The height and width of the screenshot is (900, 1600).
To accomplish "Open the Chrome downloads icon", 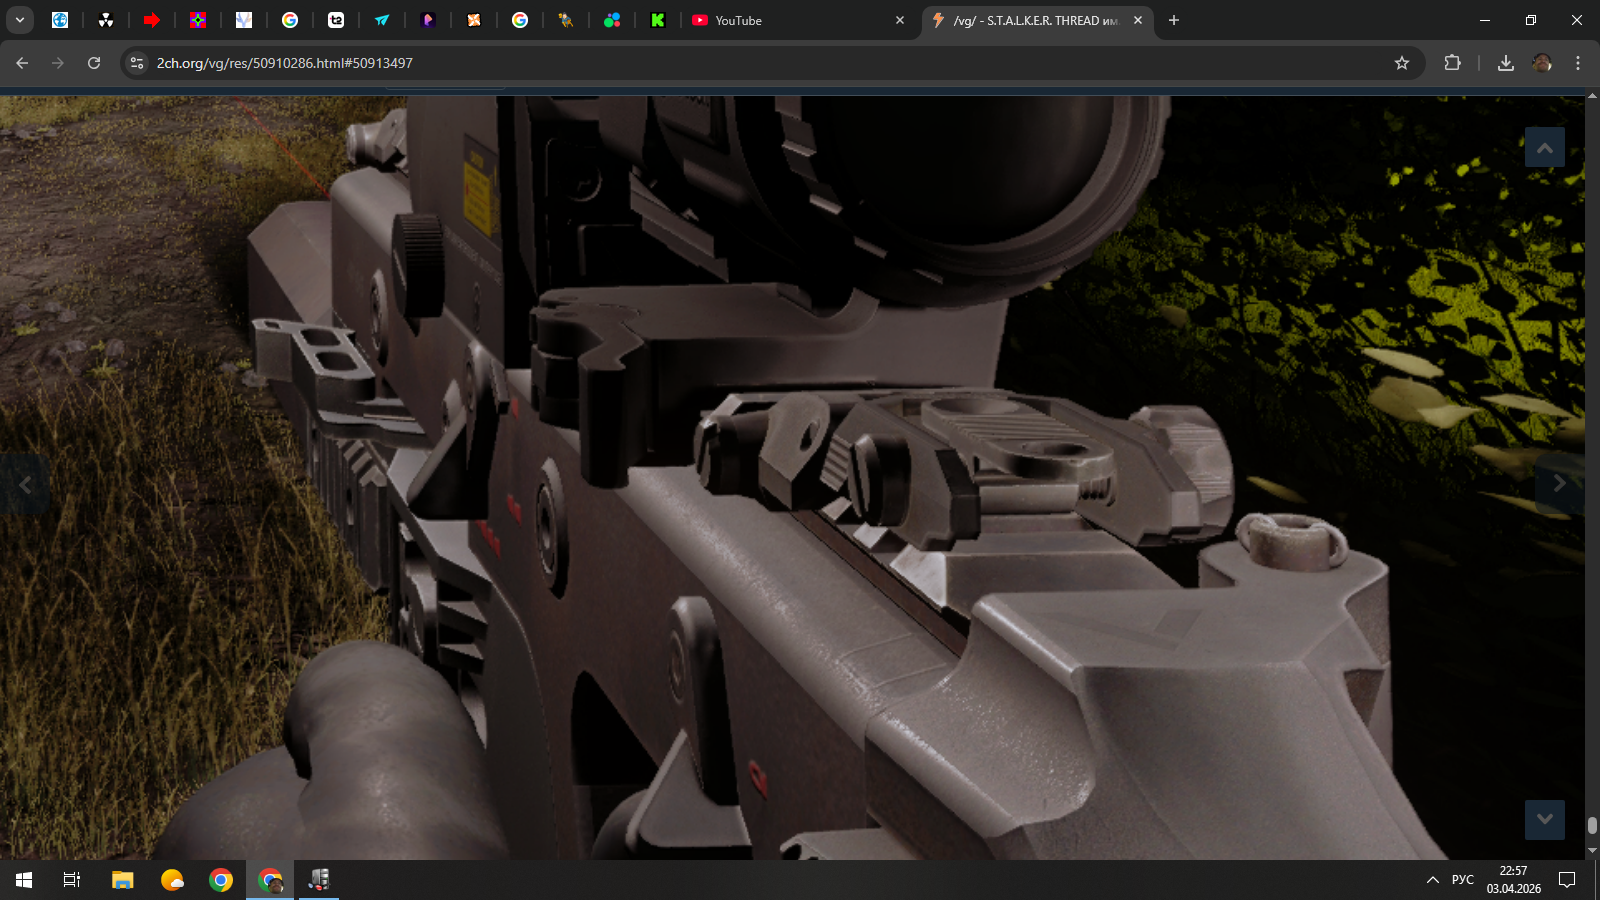I will [1505, 63].
